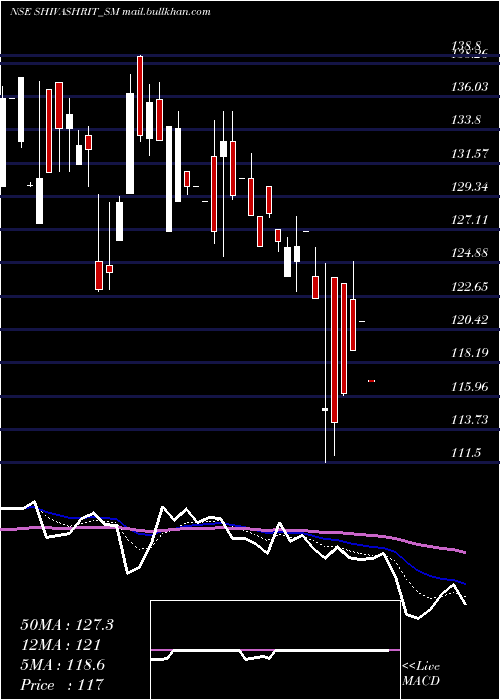Image resolution: width=500 pixels, height=700 pixels.
Task: Click the Price : 117 reading
Action: pyautogui.click(x=62, y=684)
